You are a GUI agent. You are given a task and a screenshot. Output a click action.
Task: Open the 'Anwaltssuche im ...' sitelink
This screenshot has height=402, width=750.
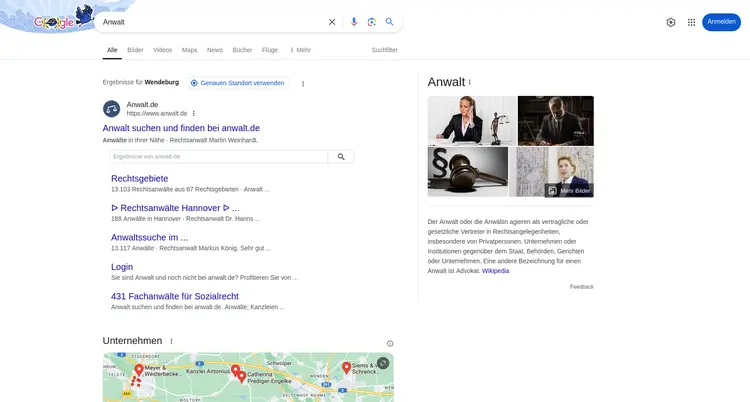tap(149, 237)
